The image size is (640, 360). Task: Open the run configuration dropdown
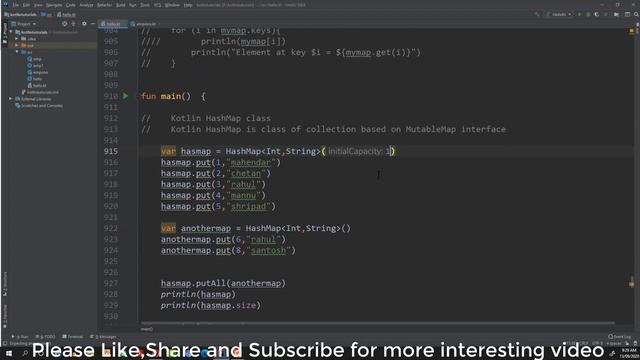559,14
